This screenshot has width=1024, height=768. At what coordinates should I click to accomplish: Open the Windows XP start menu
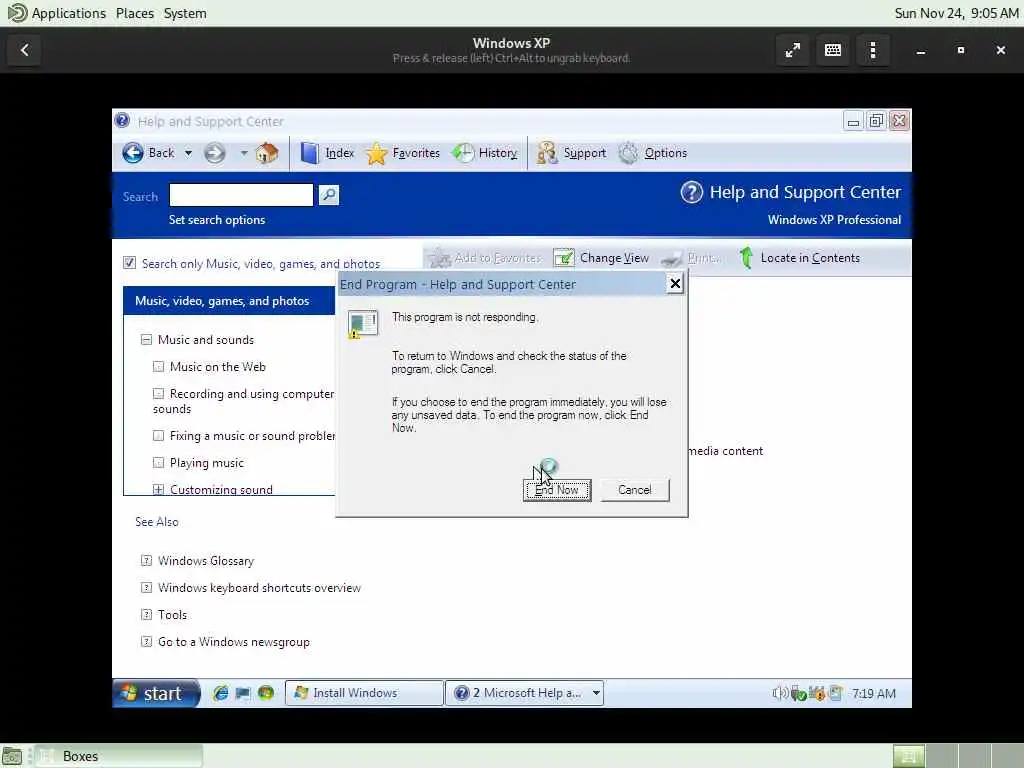(155, 693)
